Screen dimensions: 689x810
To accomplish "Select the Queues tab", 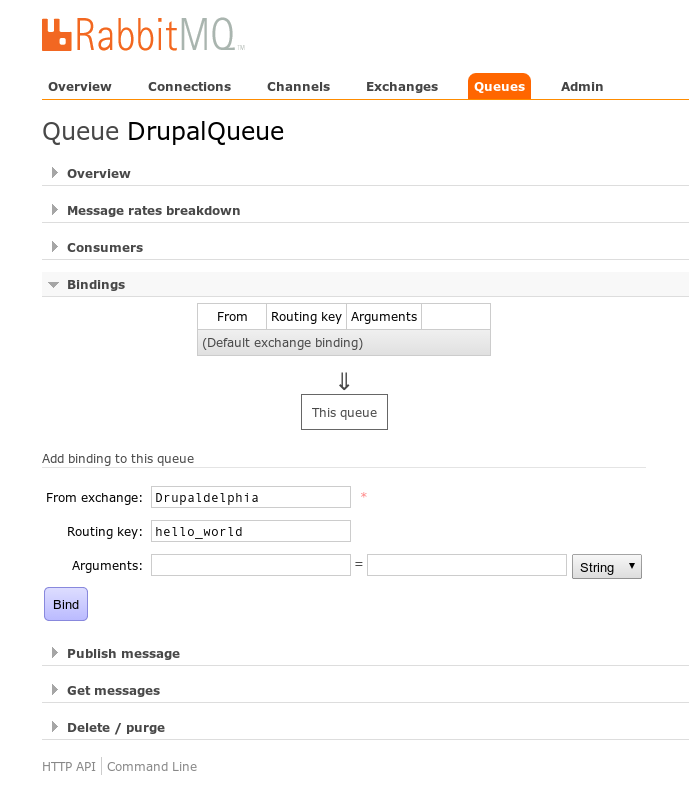I will pos(499,86).
